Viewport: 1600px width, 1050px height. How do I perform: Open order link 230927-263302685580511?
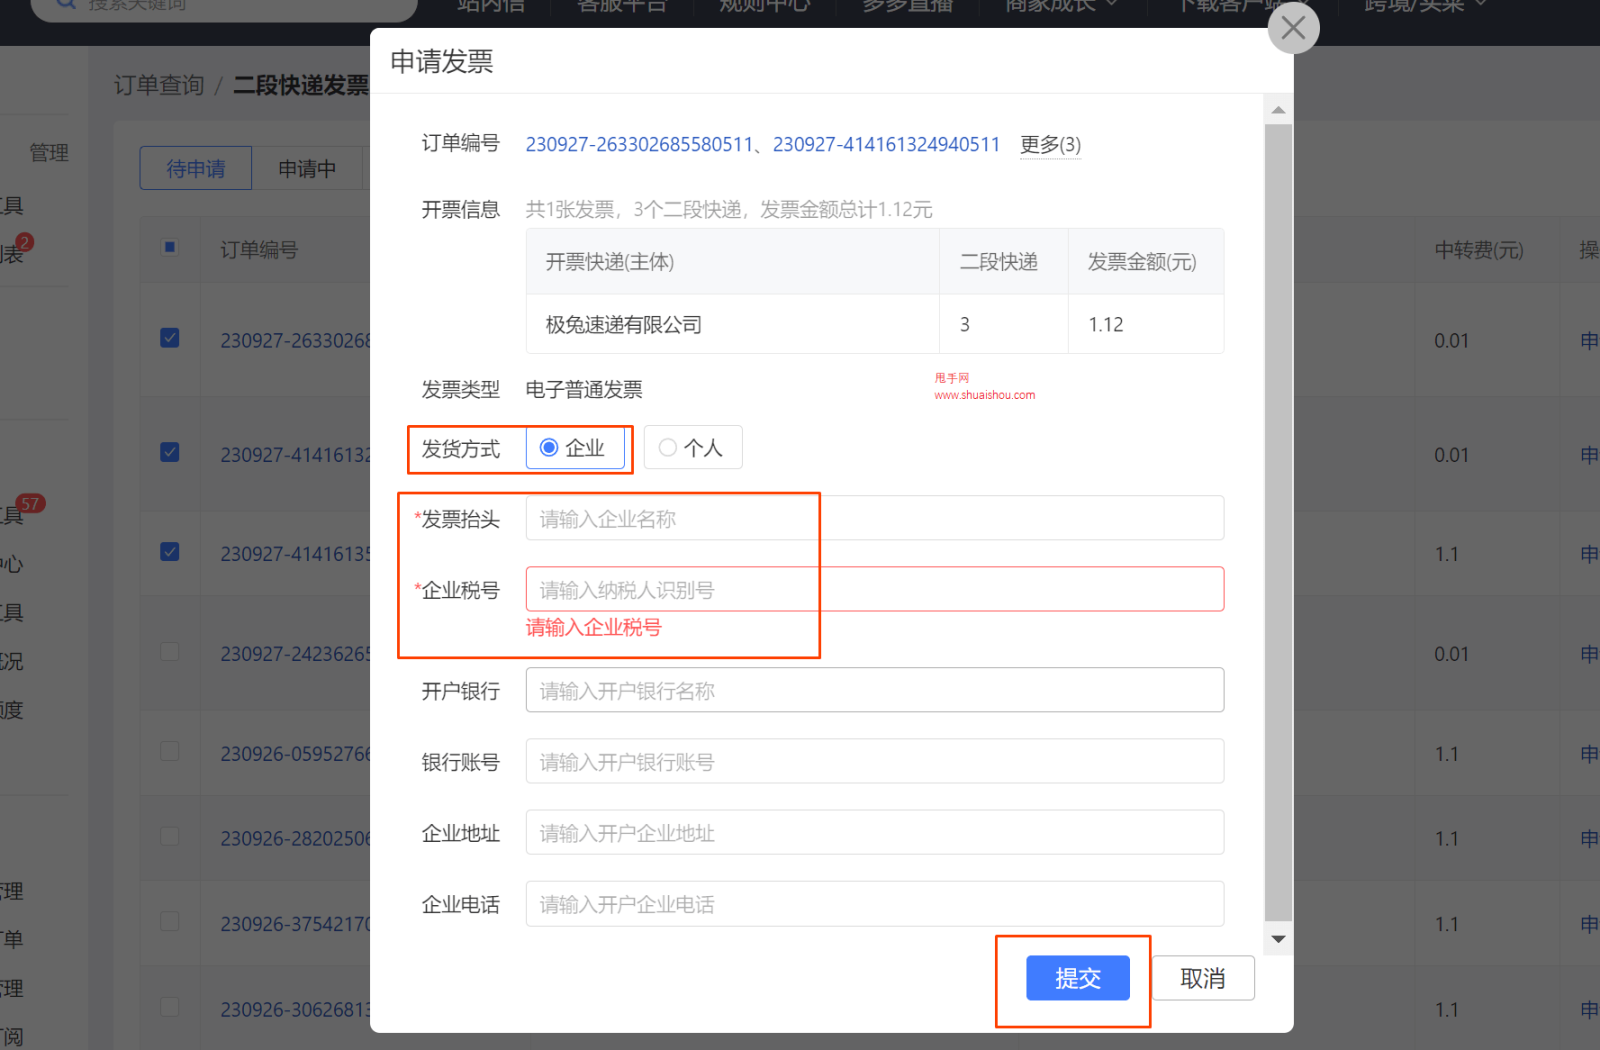639,144
